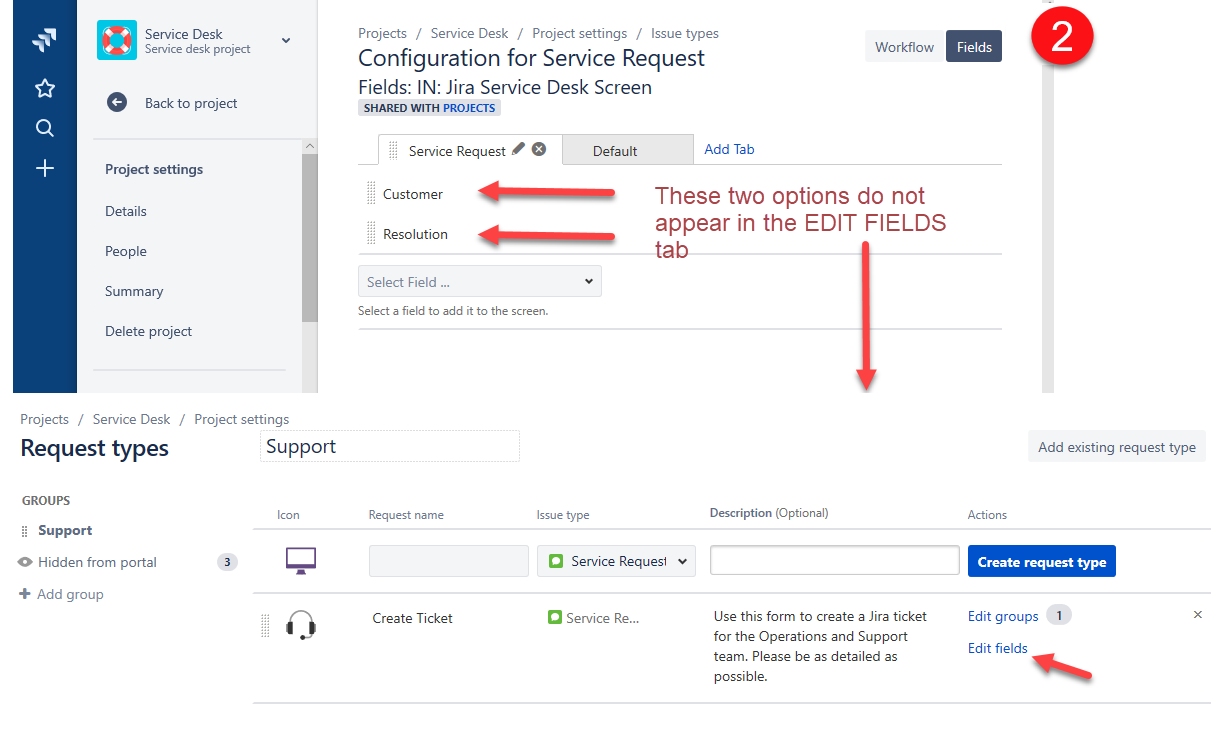The image size is (1211, 740).
Task: Click the Support group name input
Action: (x=390, y=446)
